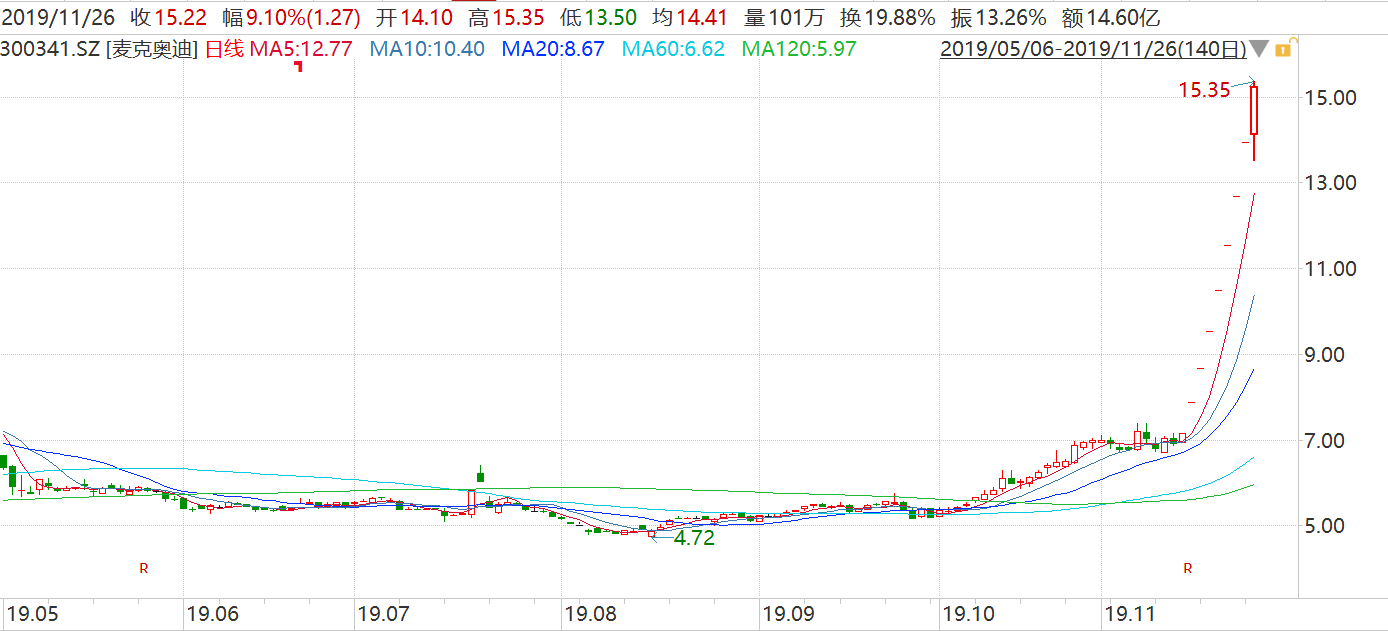Click the orange unlock padlock icon
This screenshot has width=1388, height=631.
tap(1284, 48)
